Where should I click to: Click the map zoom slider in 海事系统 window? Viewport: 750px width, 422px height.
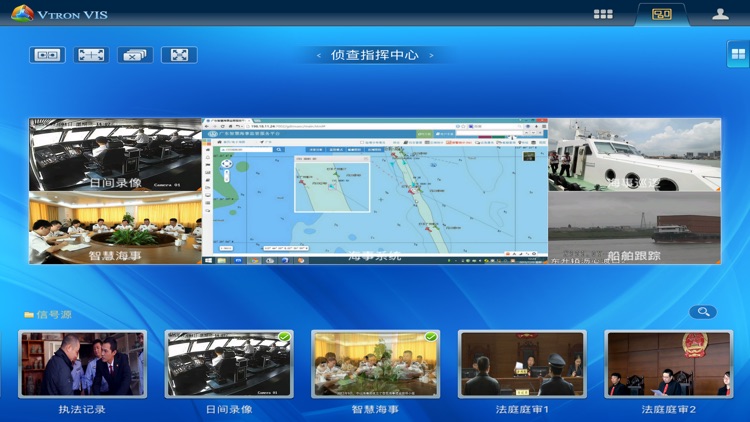click(226, 176)
